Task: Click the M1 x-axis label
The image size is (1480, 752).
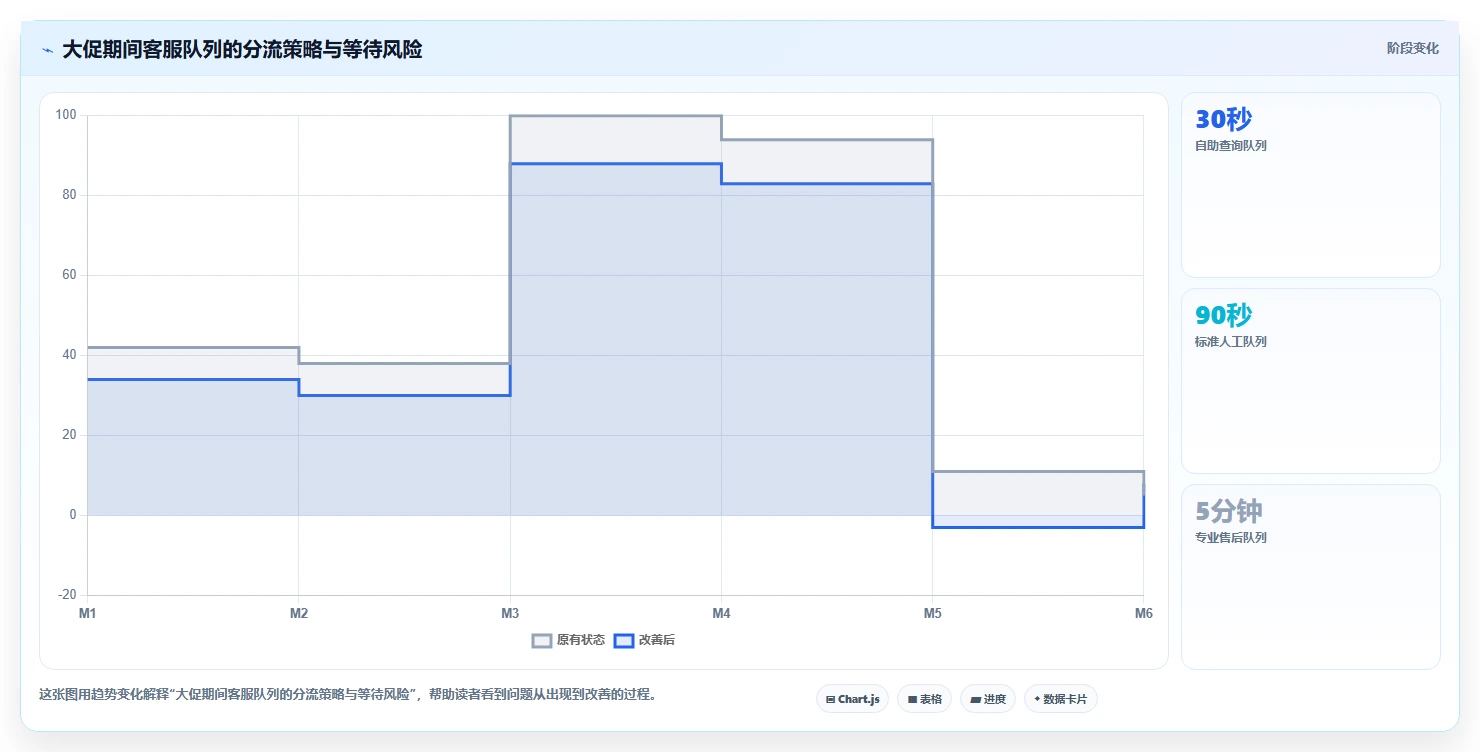Action: tap(88, 614)
